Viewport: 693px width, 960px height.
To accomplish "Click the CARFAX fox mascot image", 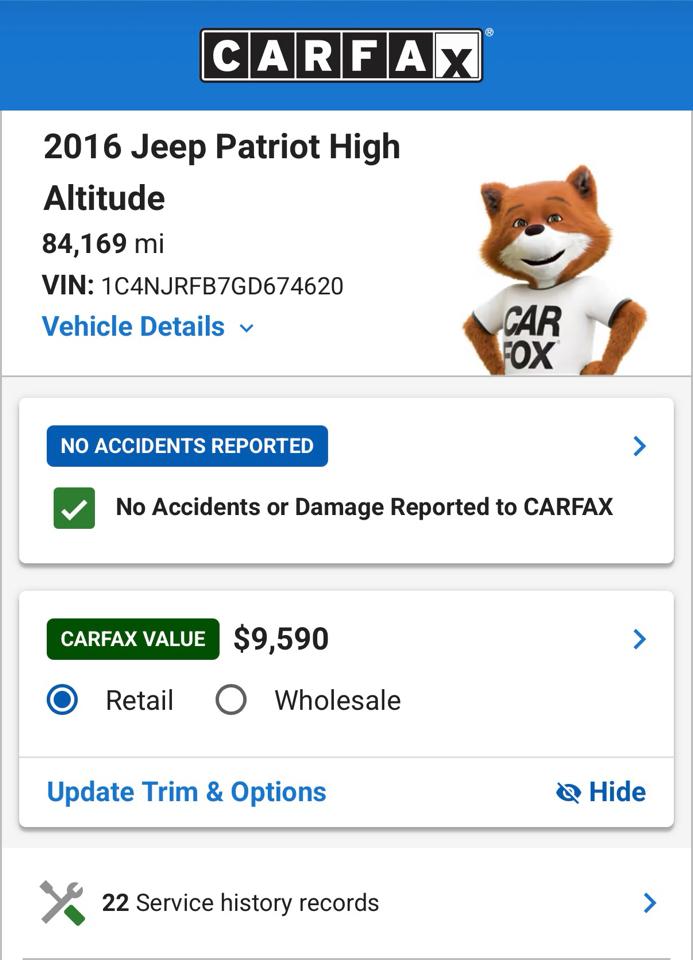I will pyautogui.click(x=551, y=270).
